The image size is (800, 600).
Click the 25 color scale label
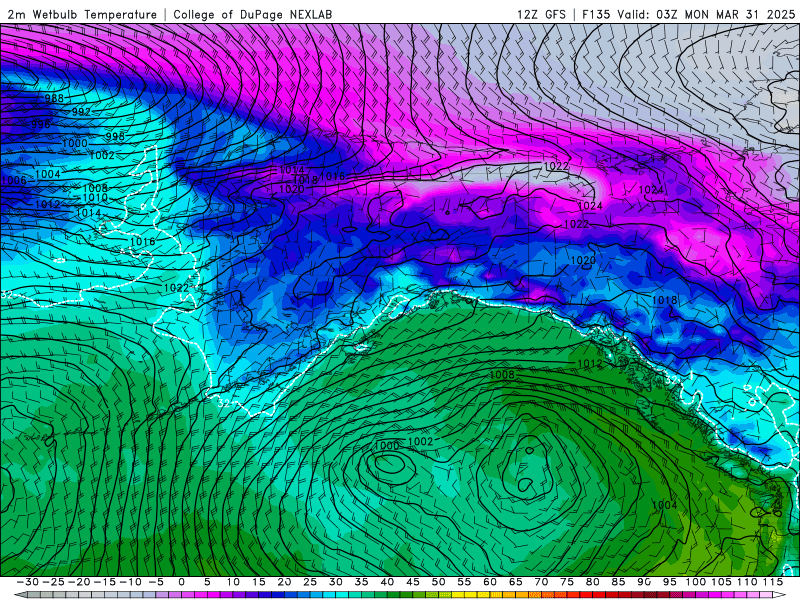310,582
